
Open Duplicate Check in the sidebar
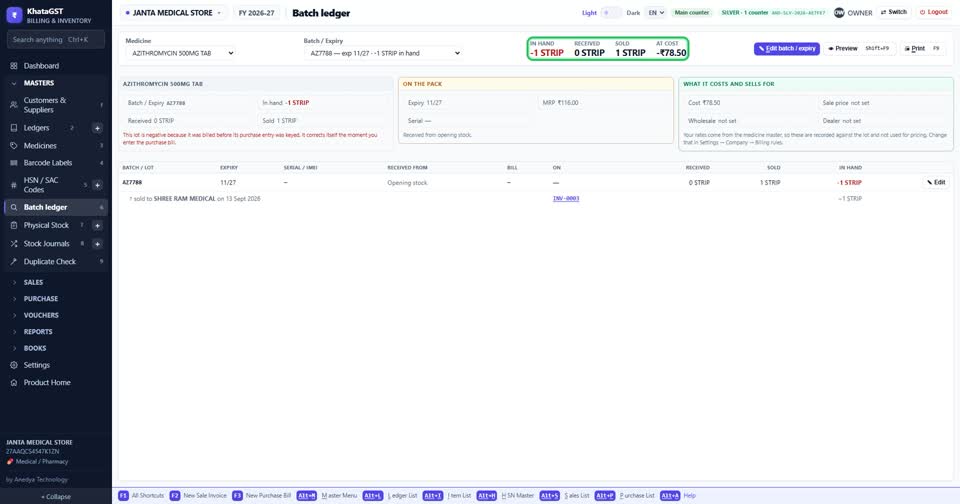pos(55,261)
